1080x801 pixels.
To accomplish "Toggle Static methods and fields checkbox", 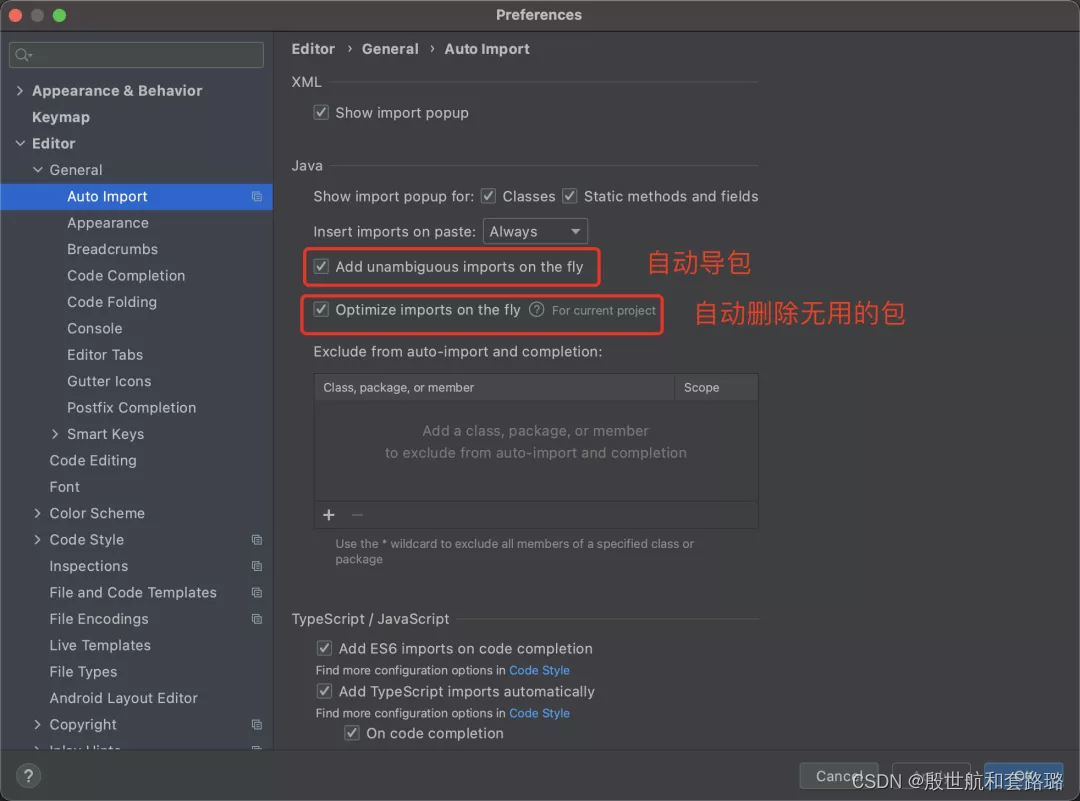I will 570,196.
